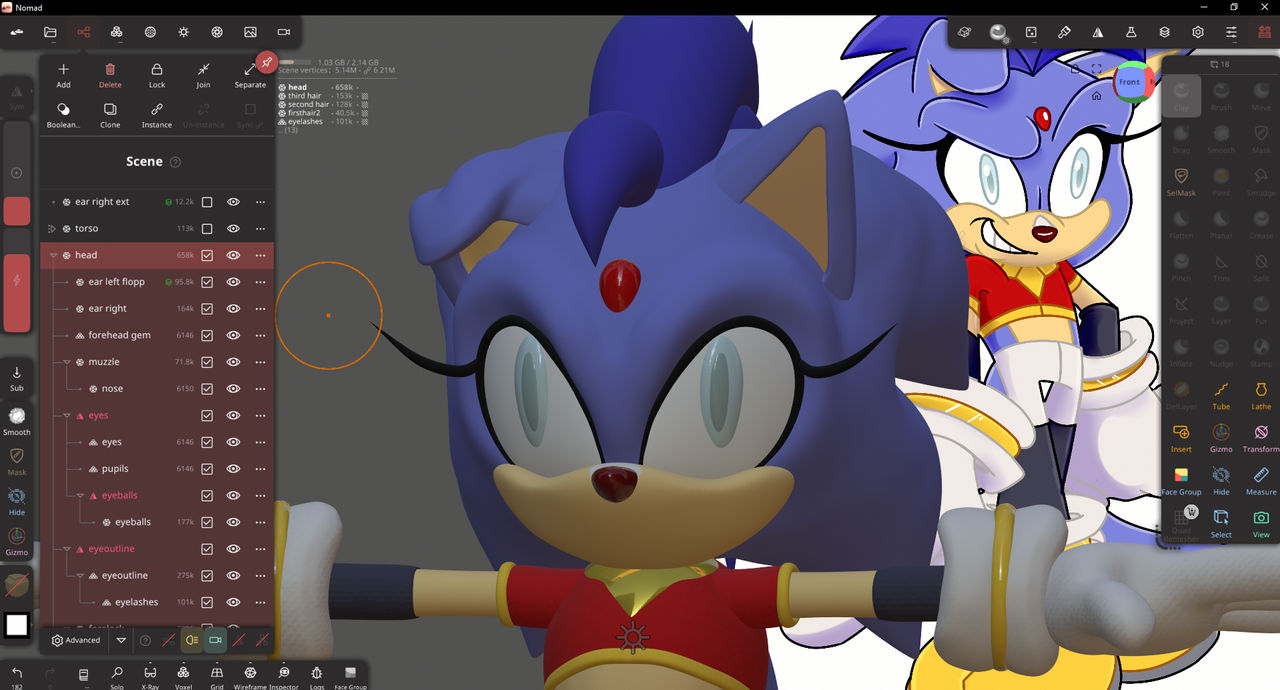1280x690 pixels.
Task: Open the white color swatch
Action: coord(17,625)
